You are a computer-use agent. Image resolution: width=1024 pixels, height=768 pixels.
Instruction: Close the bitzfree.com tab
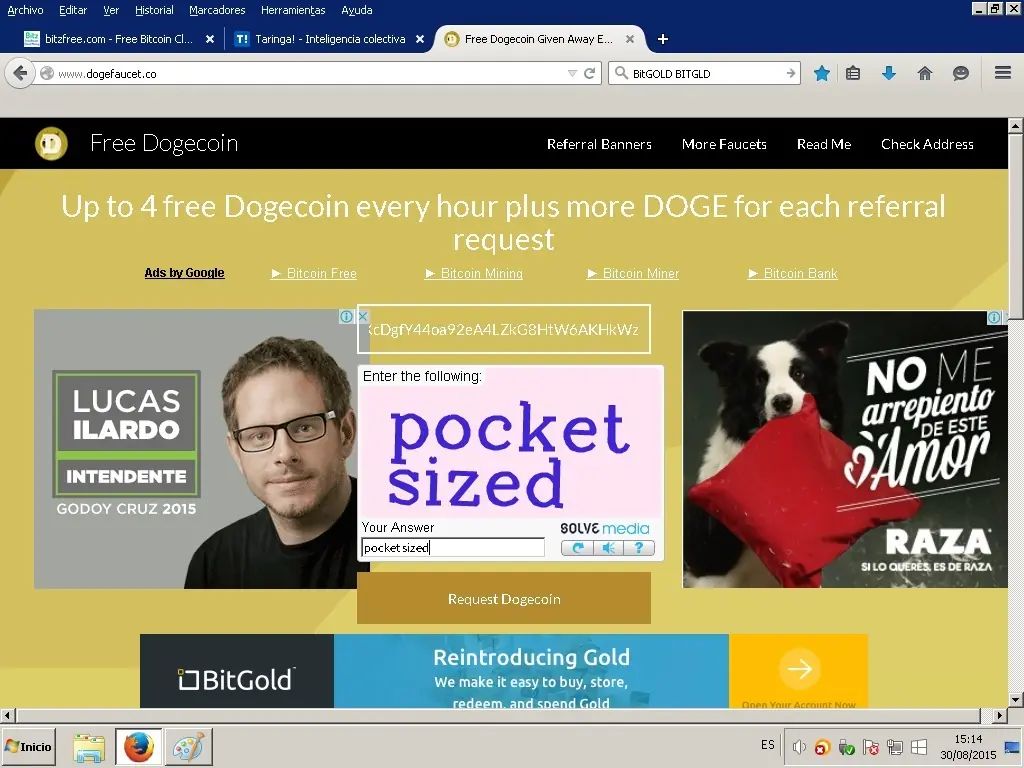pyautogui.click(x=210, y=39)
